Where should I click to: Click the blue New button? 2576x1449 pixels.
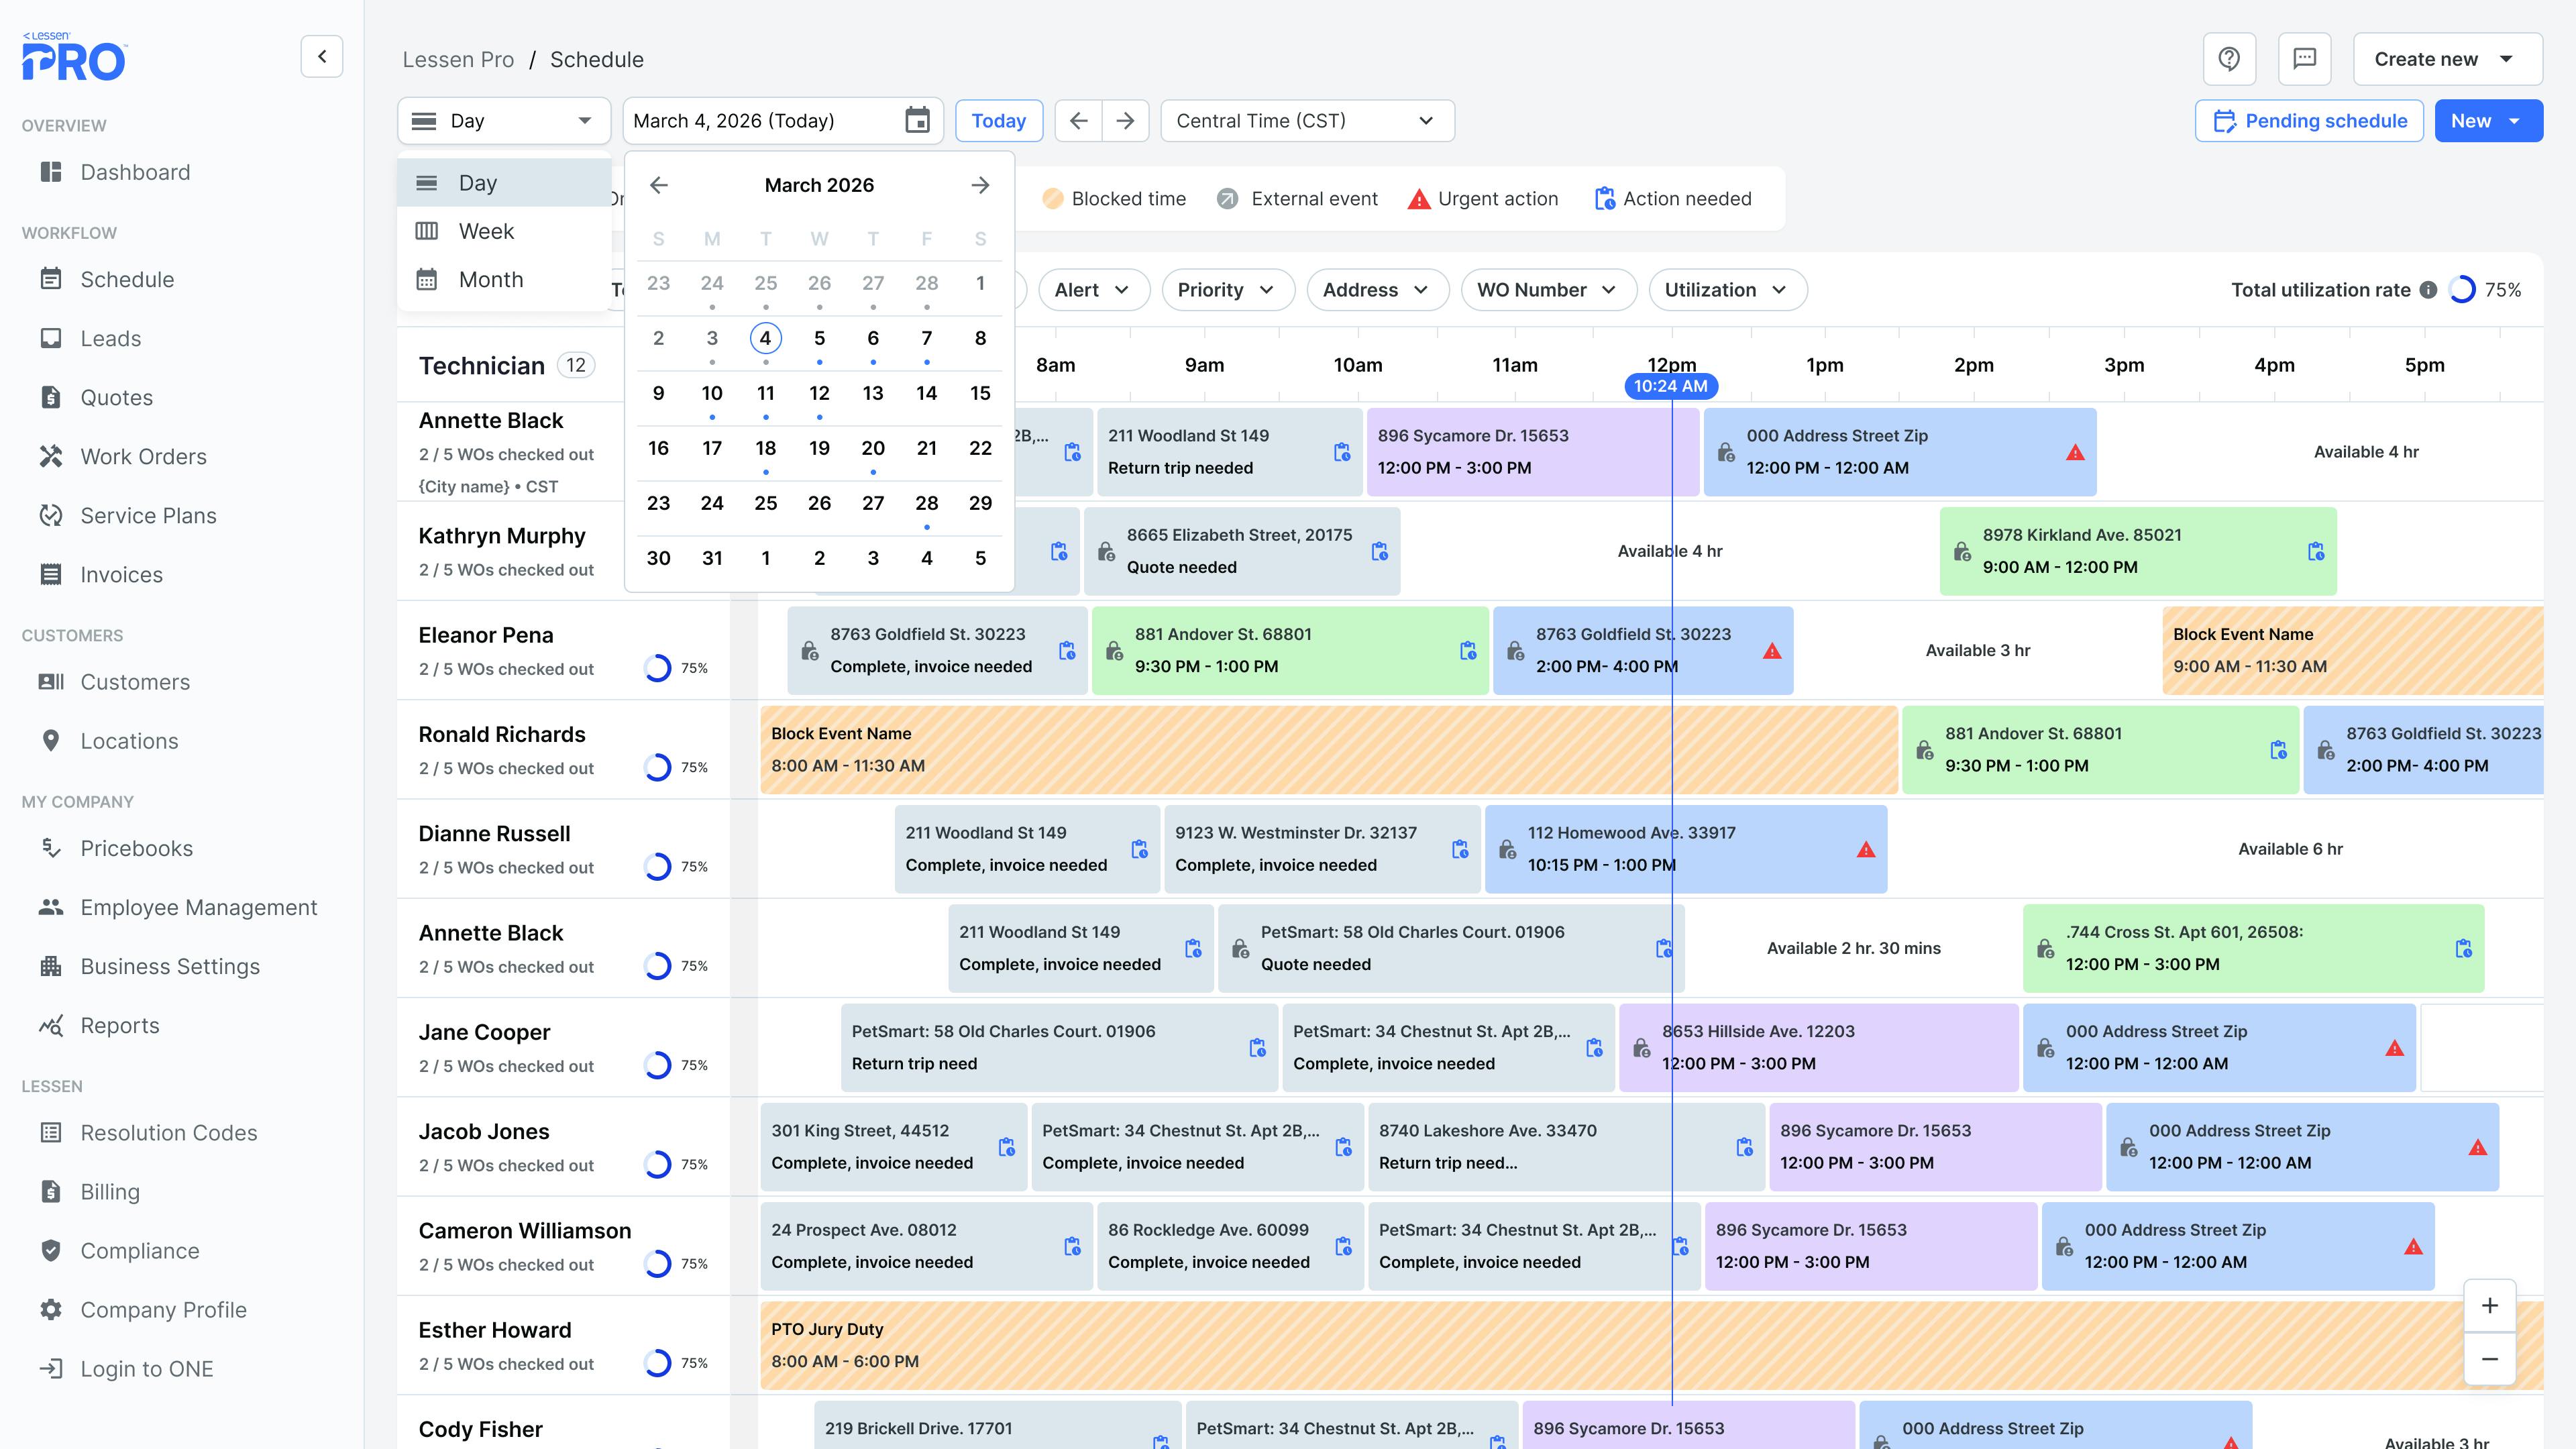2488,121
